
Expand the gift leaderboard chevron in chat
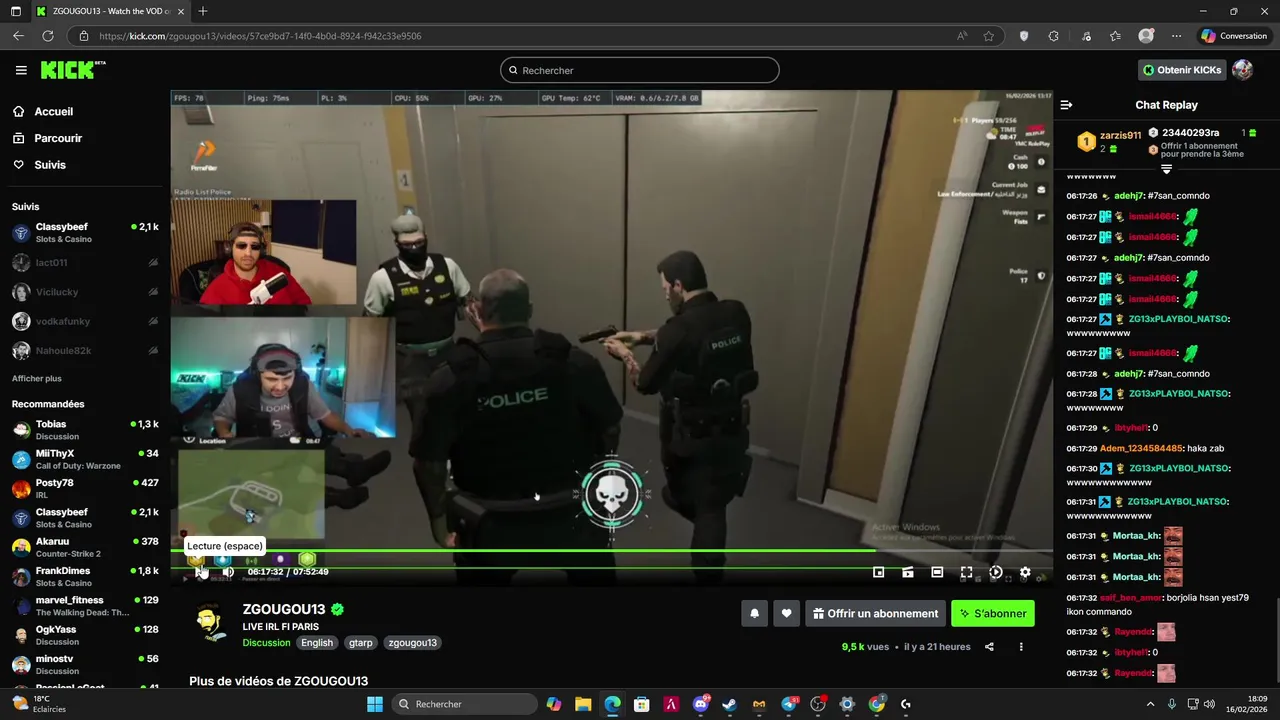pyautogui.click(x=1166, y=169)
